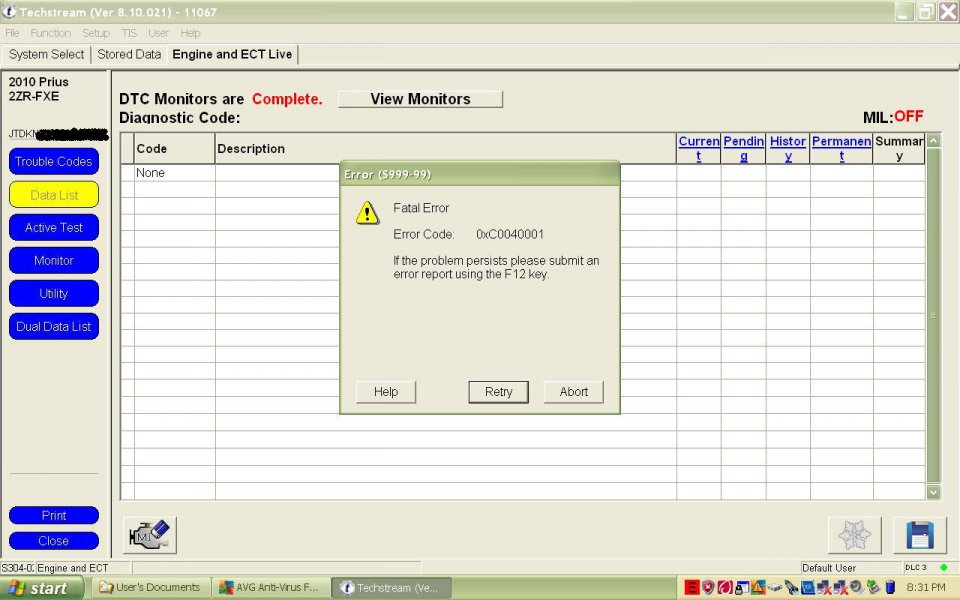Click the Techstream taskbar item
Viewport: 960px width, 600px height.
coord(391,588)
